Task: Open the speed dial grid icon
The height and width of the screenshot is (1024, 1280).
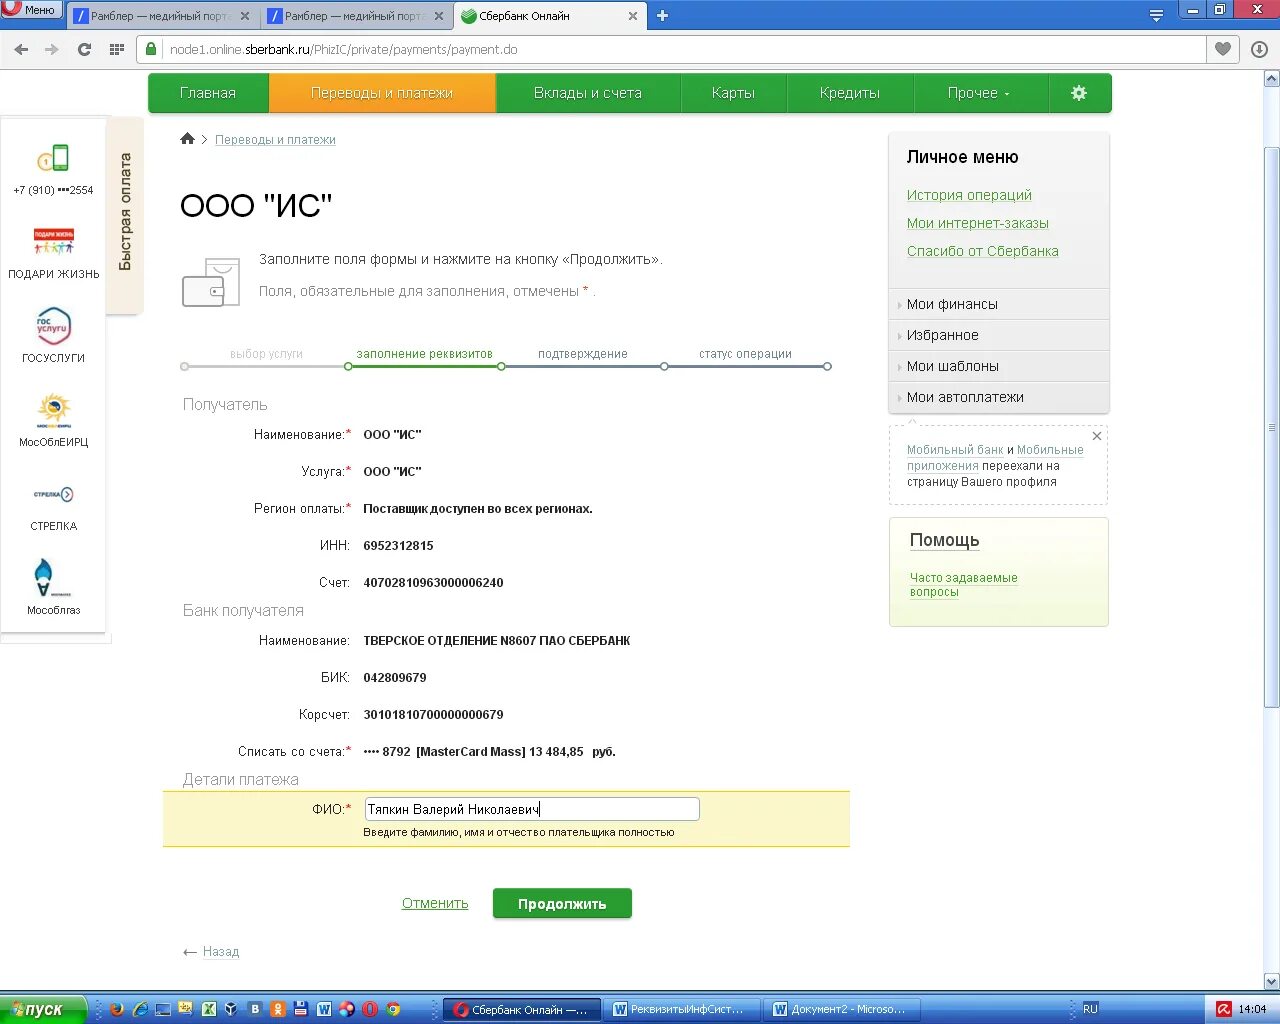Action: (117, 49)
